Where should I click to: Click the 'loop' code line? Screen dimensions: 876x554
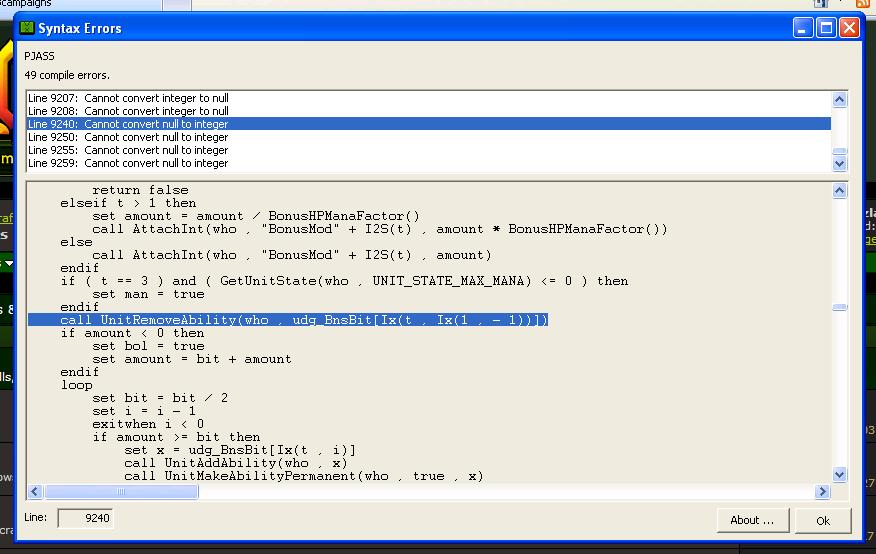tap(77, 385)
